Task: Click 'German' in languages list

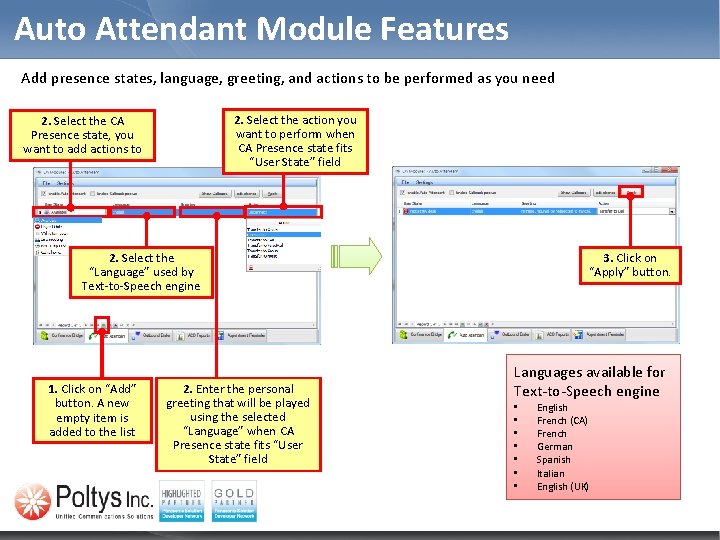Action: [x=555, y=446]
